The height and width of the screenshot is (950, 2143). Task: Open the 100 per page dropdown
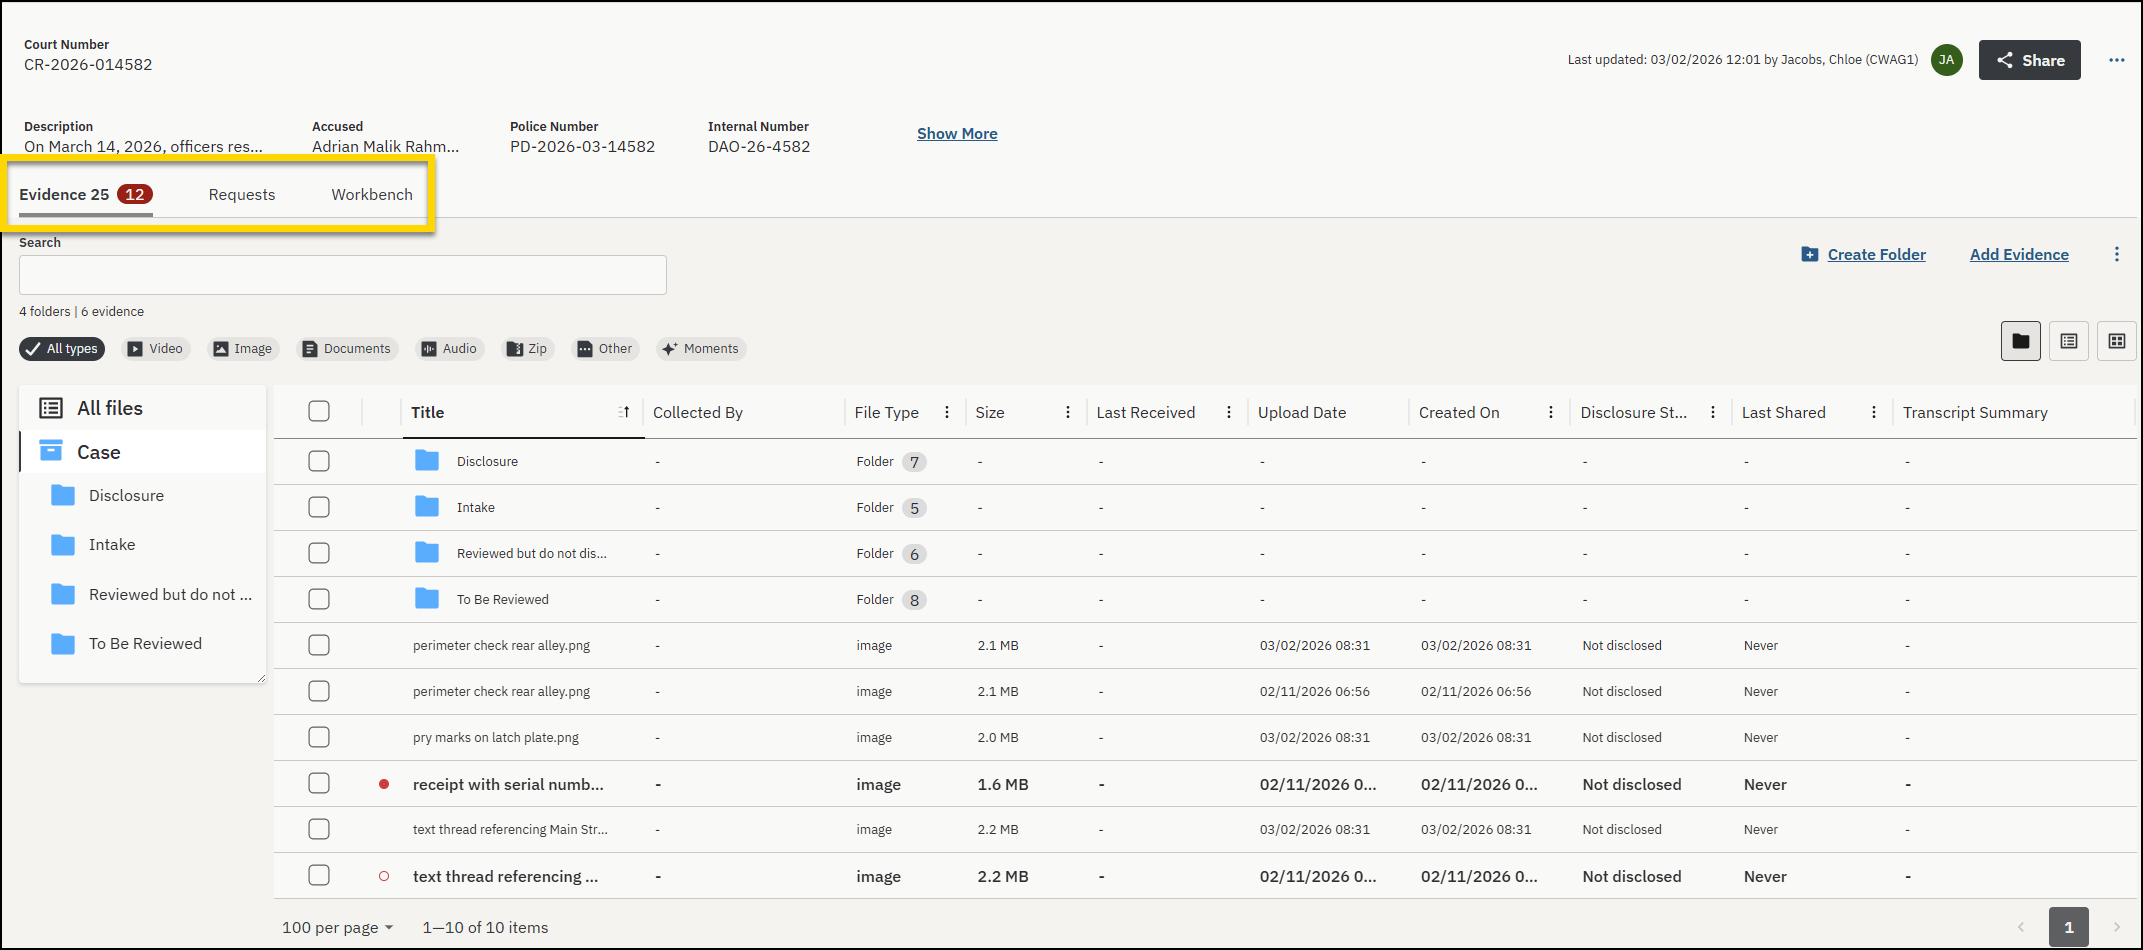click(x=337, y=927)
